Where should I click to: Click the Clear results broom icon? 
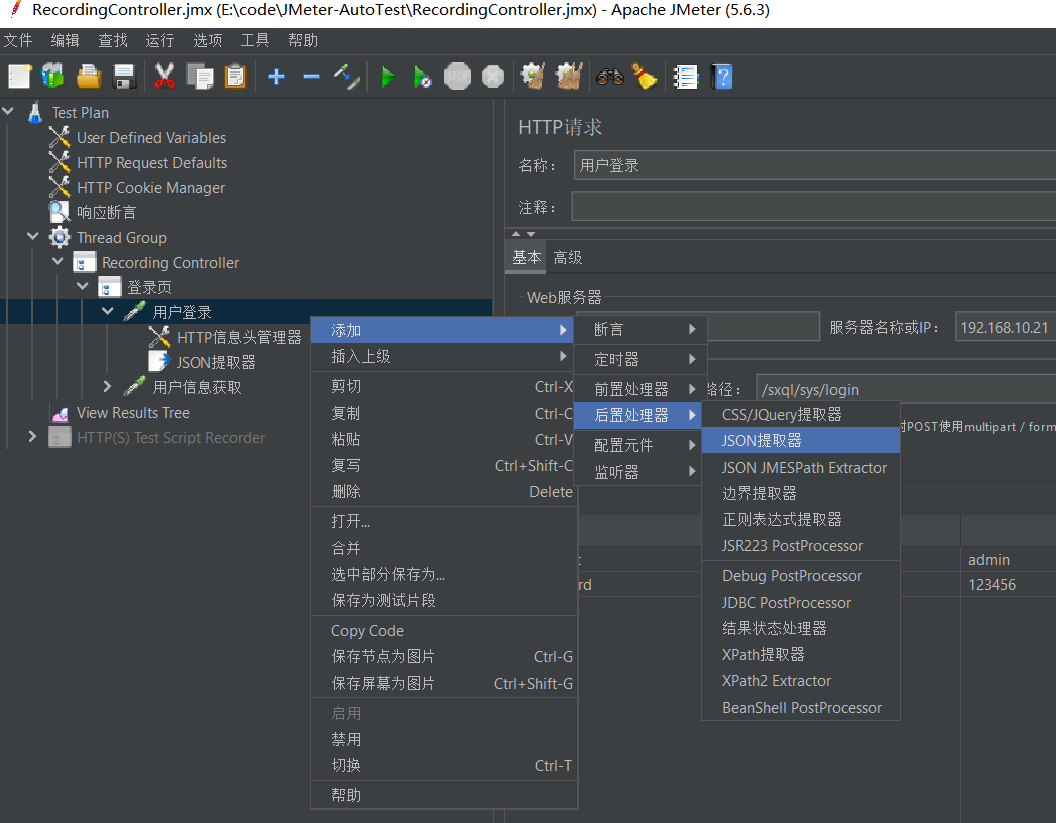[533, 76]
